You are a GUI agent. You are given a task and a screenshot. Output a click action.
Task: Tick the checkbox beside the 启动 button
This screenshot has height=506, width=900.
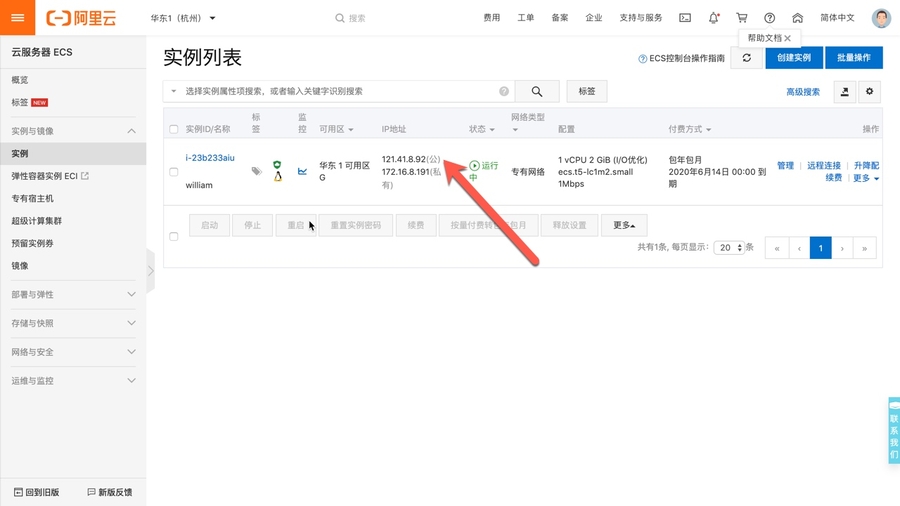174,236
